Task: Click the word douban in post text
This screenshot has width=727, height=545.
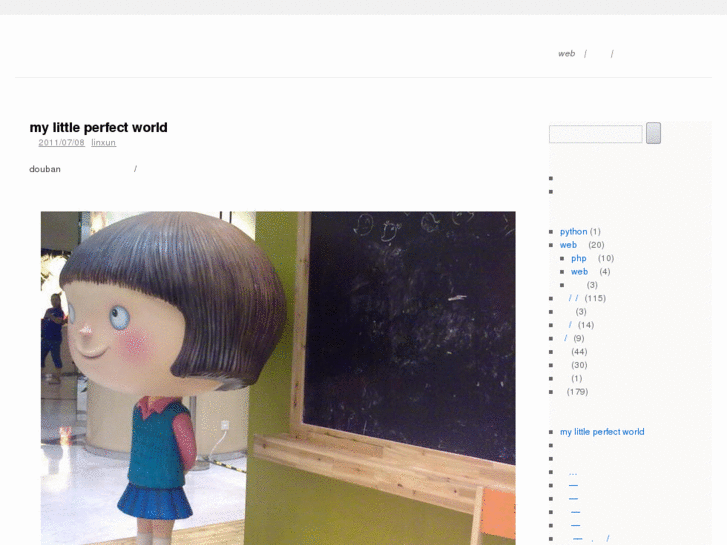Action: [x=45, y=169]
